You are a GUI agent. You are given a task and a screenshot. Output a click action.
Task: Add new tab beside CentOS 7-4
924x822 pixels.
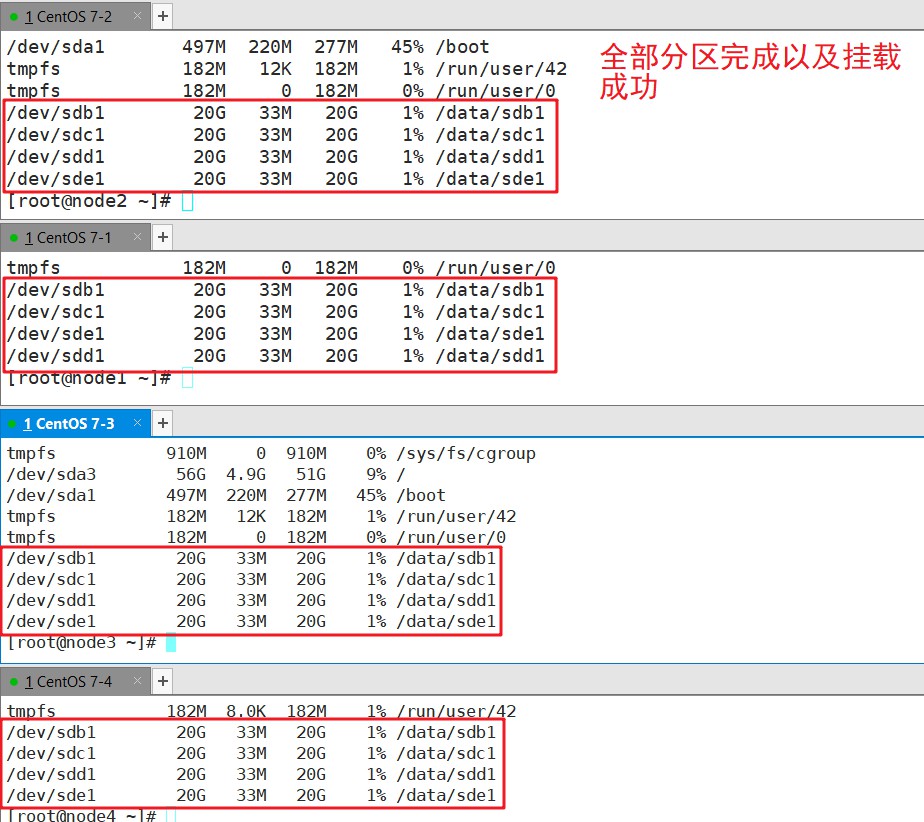click(163, 682)
